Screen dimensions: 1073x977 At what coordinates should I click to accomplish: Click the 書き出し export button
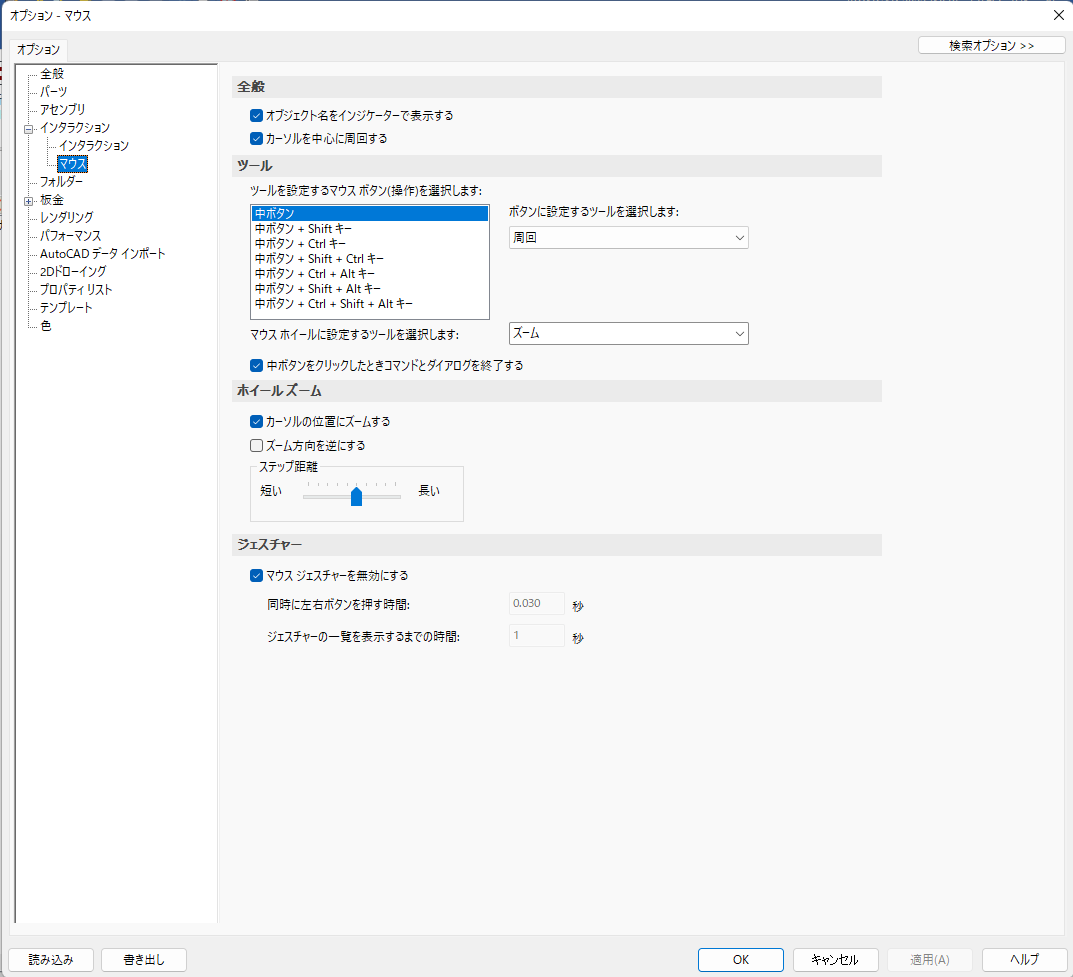143,960
